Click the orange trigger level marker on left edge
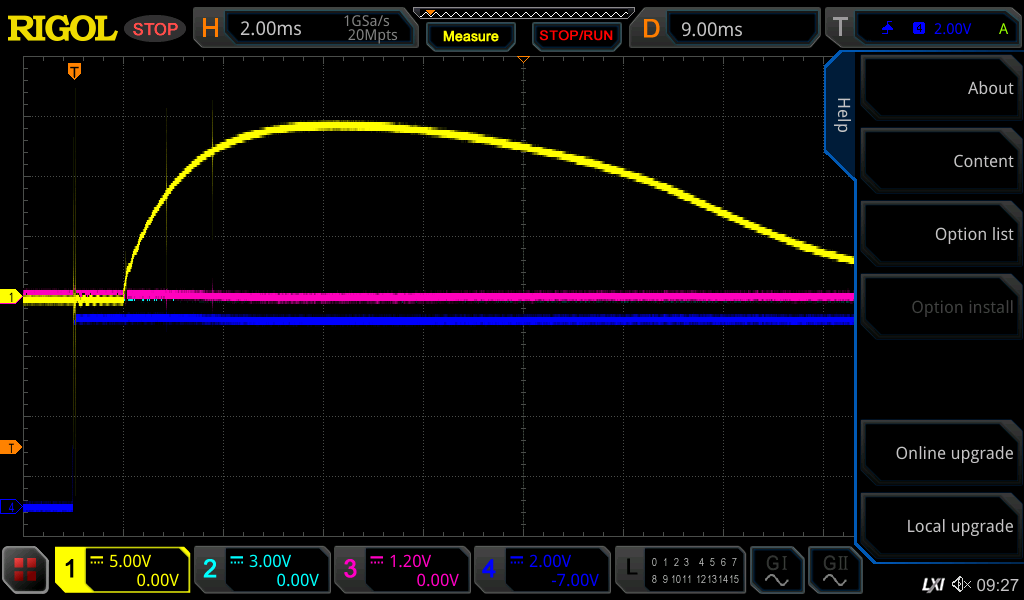1024x600 pixels. click(12, 447)
